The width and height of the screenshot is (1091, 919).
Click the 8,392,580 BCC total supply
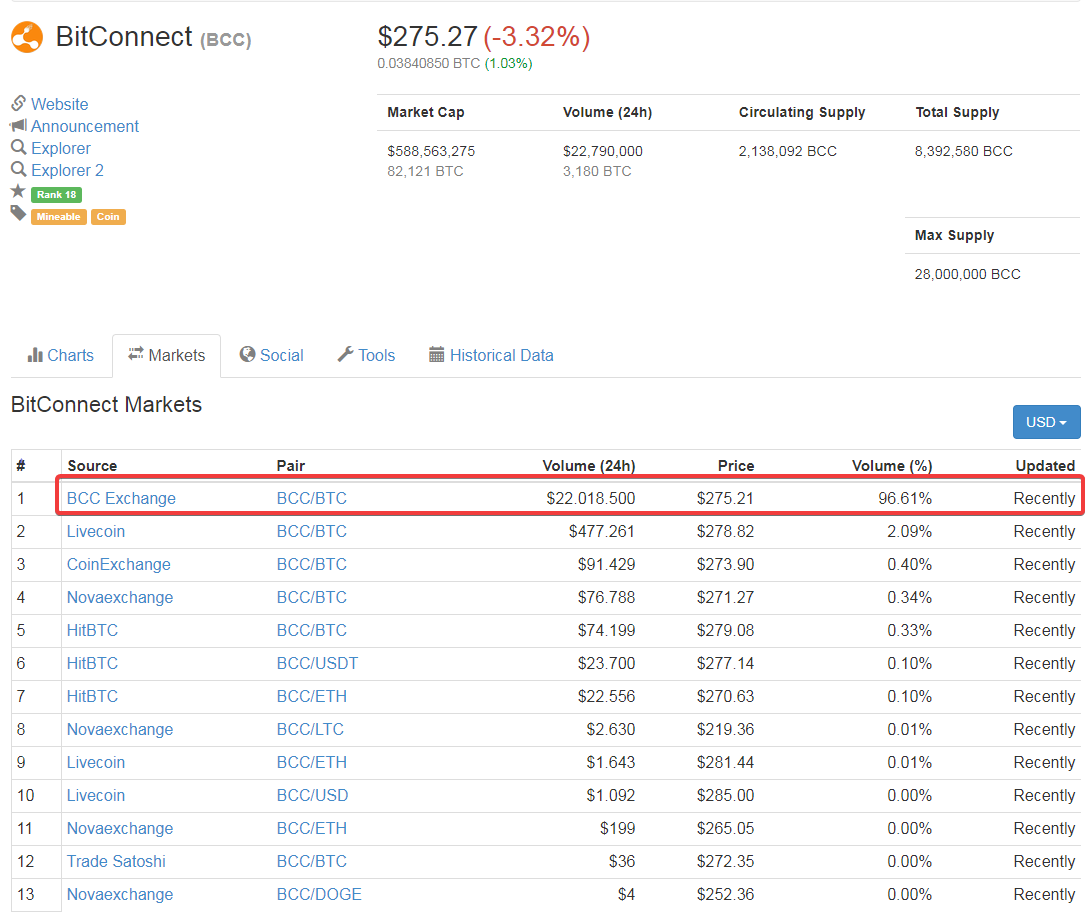964,151
